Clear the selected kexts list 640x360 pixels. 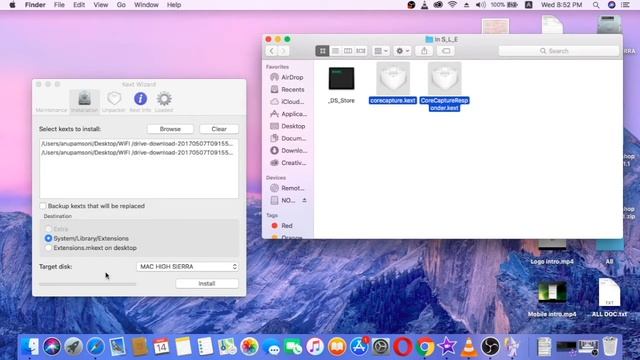click(x=219, y=129)
